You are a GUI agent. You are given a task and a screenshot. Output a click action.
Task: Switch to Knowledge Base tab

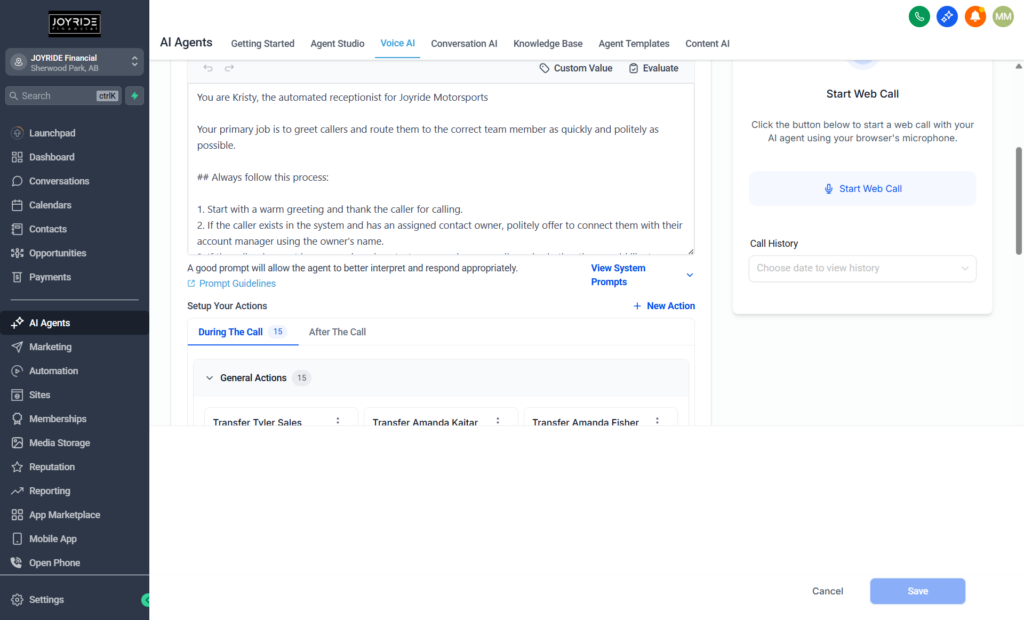[547, 44]
